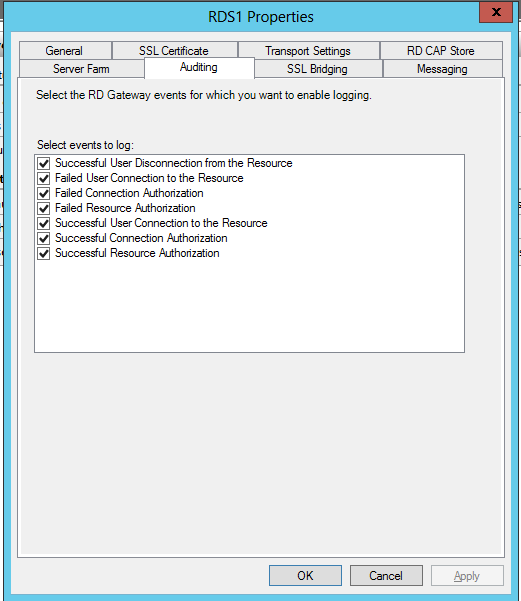Close the RDS1 Properties dialog
This screenshot has height=601, width=521.
496,12
